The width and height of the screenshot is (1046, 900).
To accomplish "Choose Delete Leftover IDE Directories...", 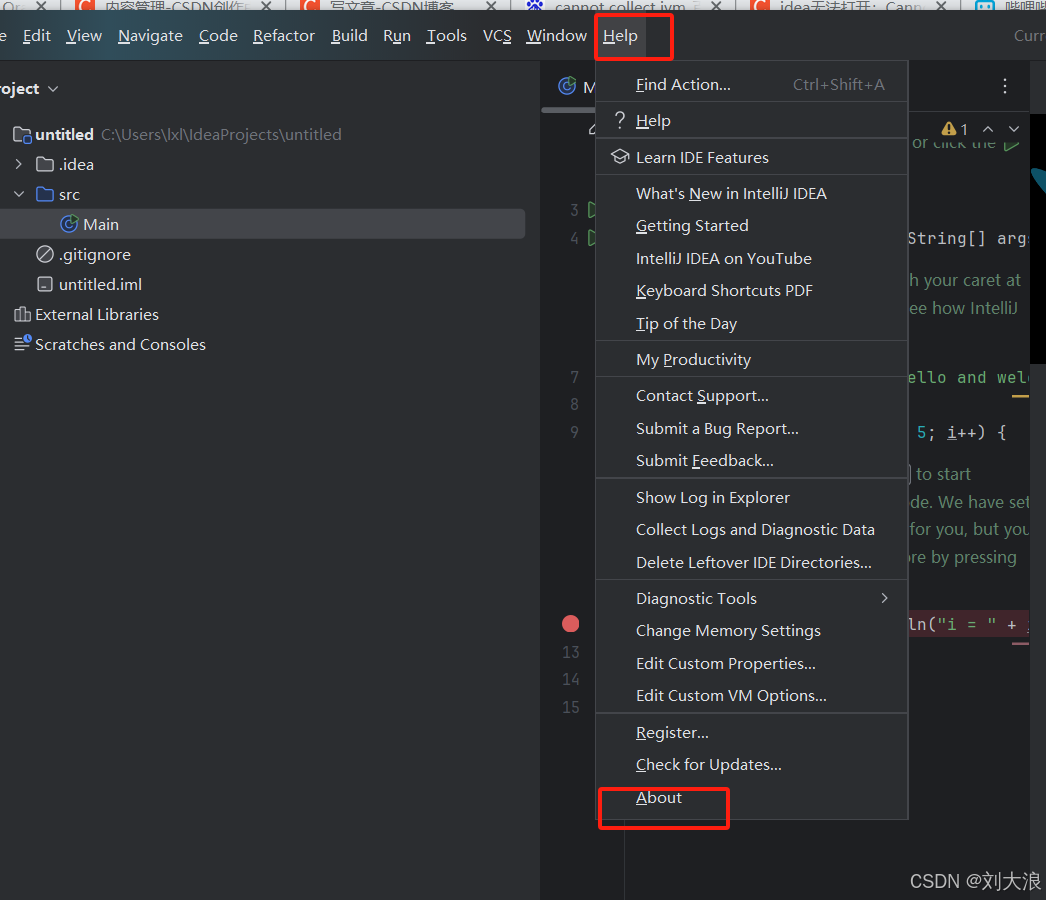I will click(x=752, y=562).
